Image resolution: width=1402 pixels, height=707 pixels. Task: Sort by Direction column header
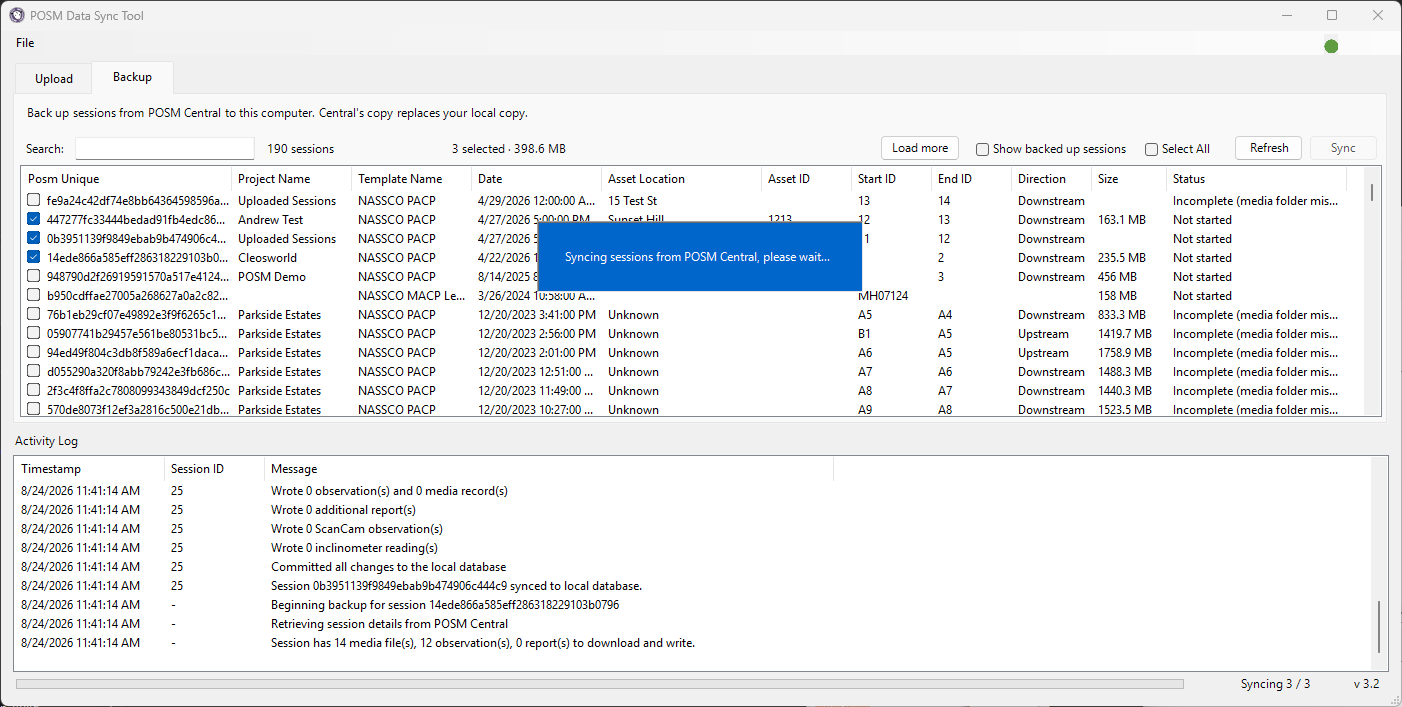point(1052,179)
